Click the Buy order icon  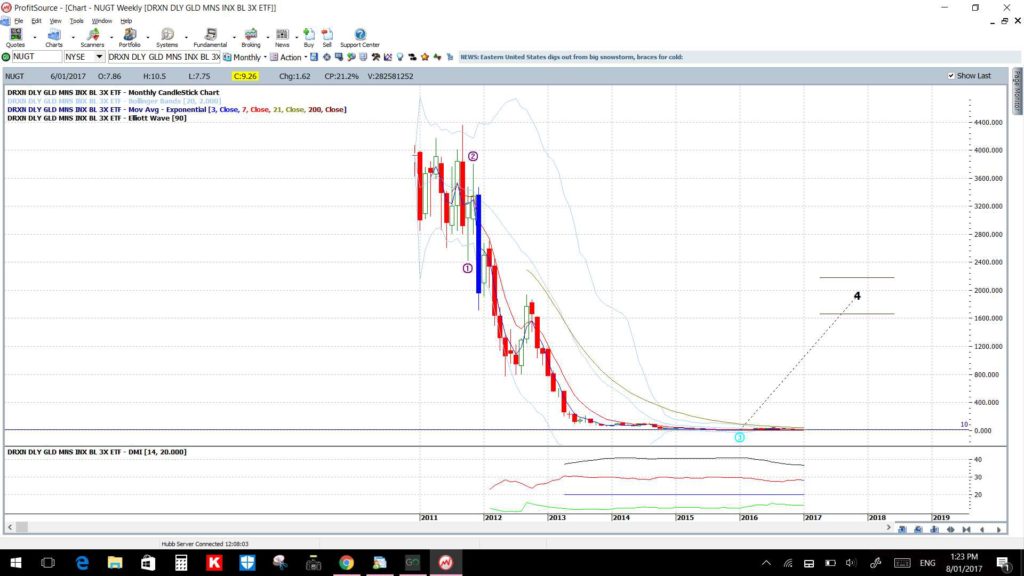click(309, 38)
